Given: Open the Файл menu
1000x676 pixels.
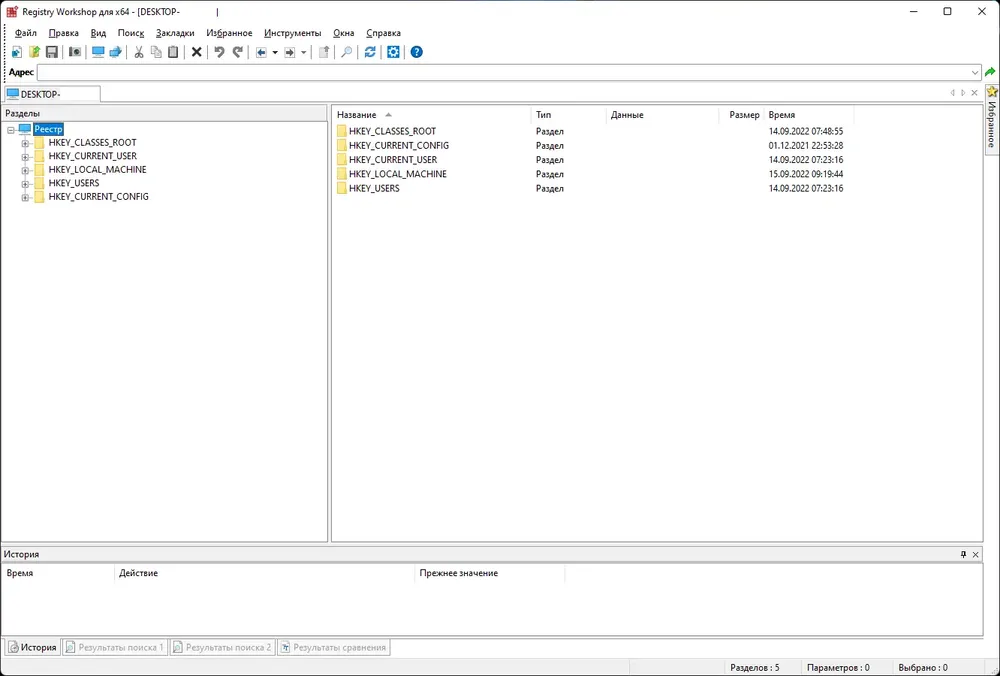Looking at the screenshot, I should (26, 33).
